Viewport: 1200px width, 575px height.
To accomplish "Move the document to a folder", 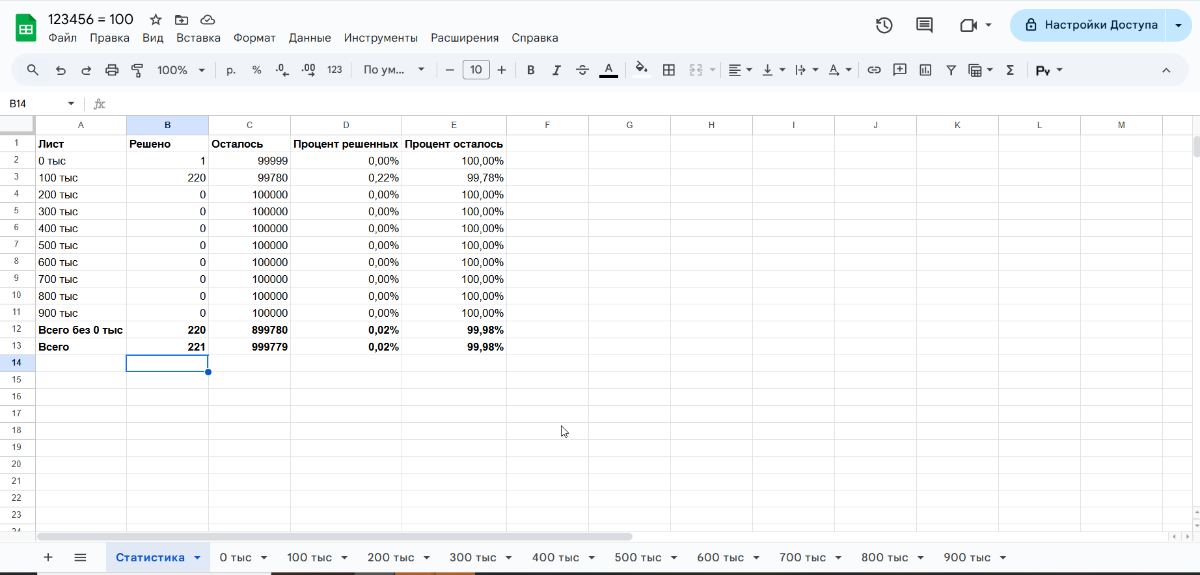I will tap(181, 20).
